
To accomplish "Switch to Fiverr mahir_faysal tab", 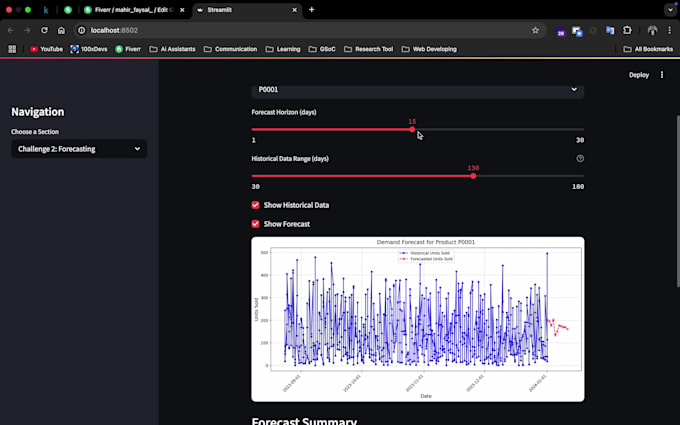I will pos(134,10).
